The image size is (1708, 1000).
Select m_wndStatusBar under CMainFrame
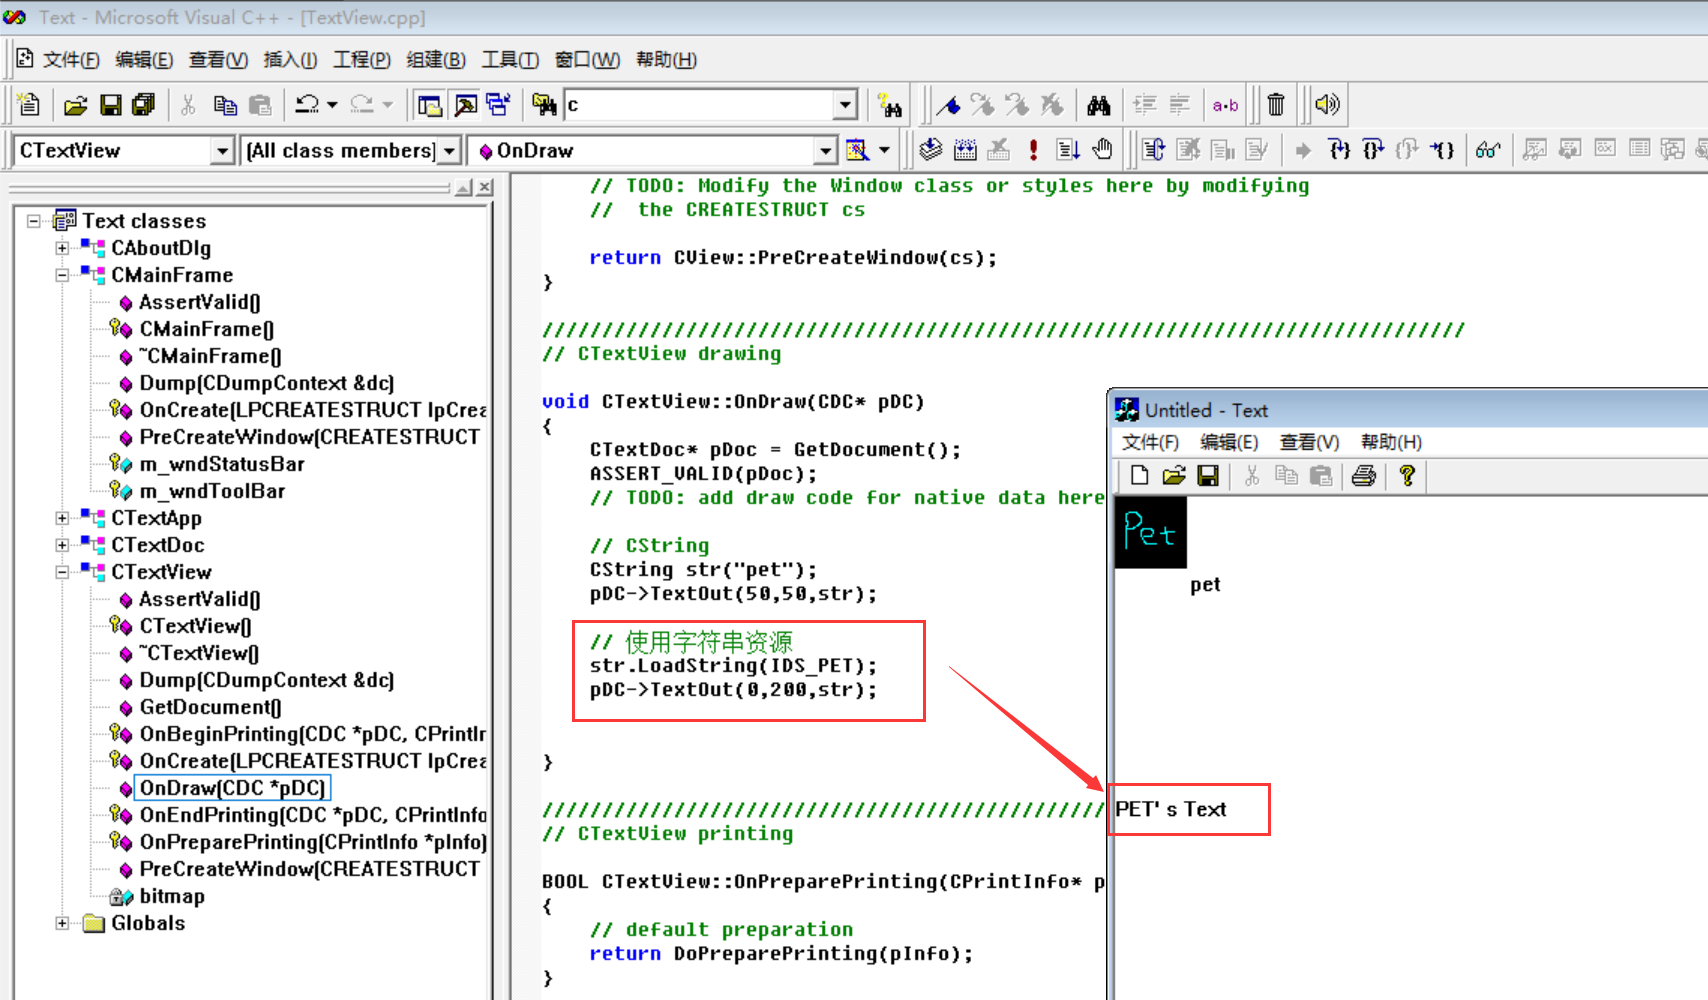coord(222,464)
